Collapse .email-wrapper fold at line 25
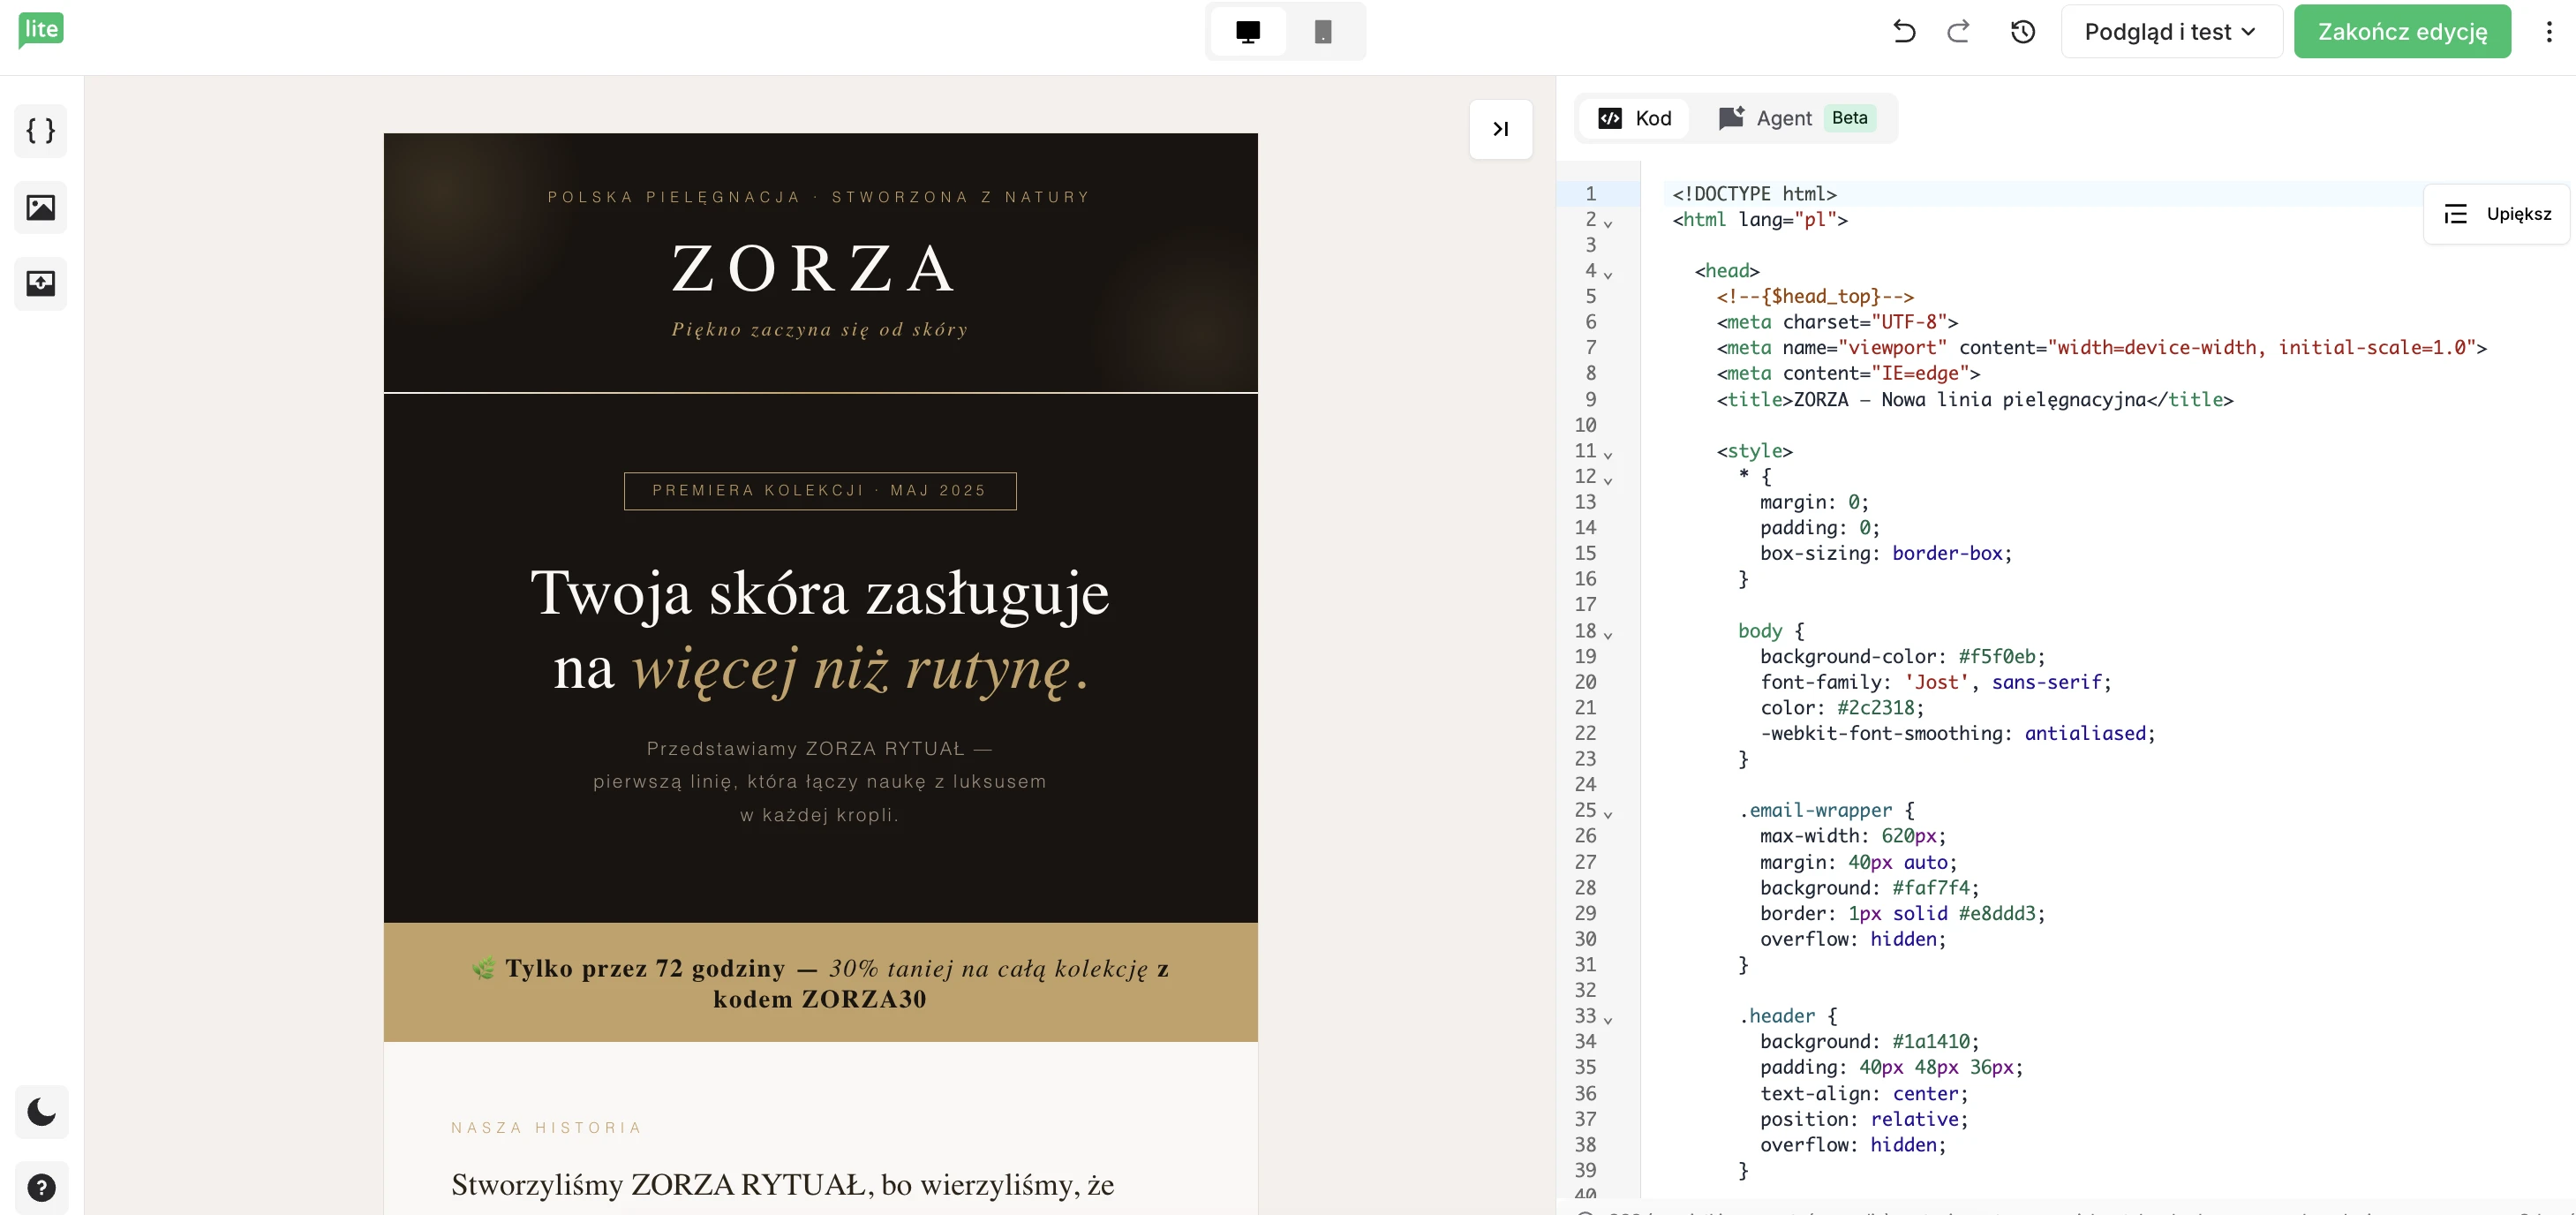The width and height of the screenshot is (2576, 1215). pyautogui.click(x=1608, y=813)
